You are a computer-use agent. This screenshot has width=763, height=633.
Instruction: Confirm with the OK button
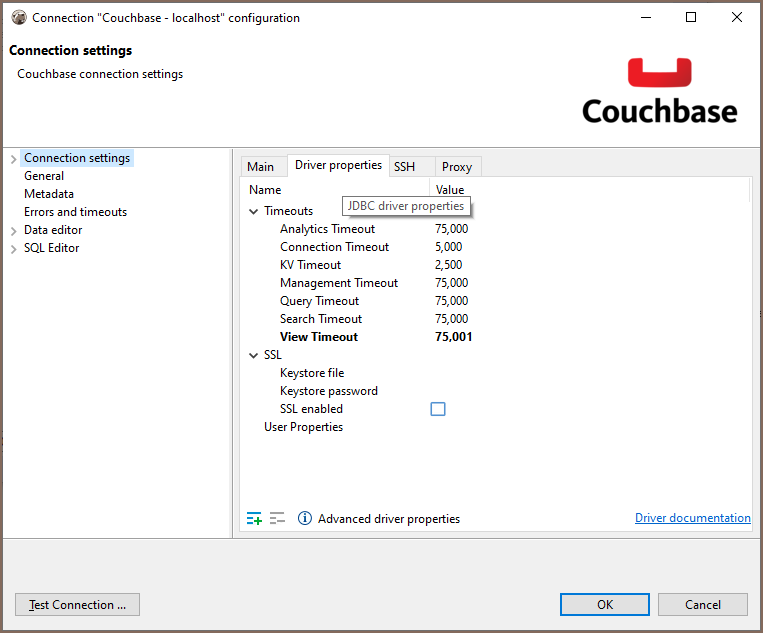click(x=604, y=604)
